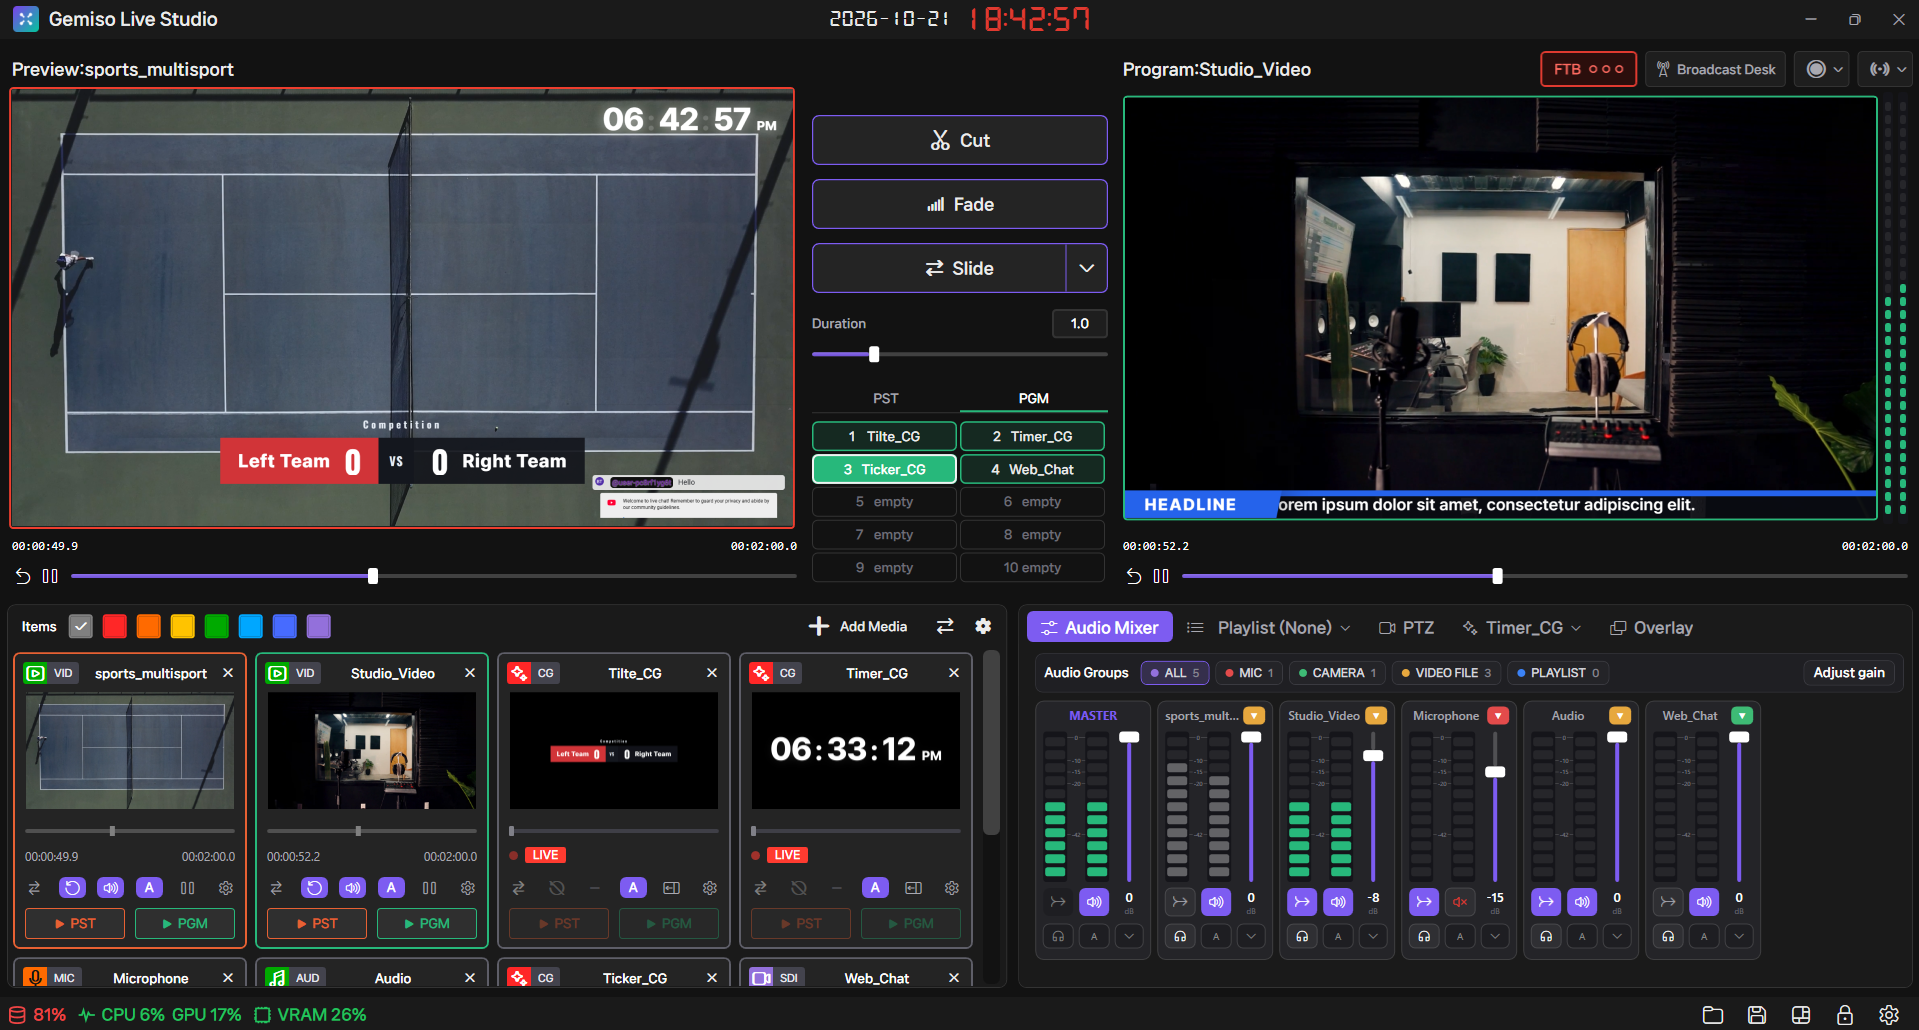Open the Items panel settings gear
The height and width of the screenshot is (1030, 1919).
(983, 626)
